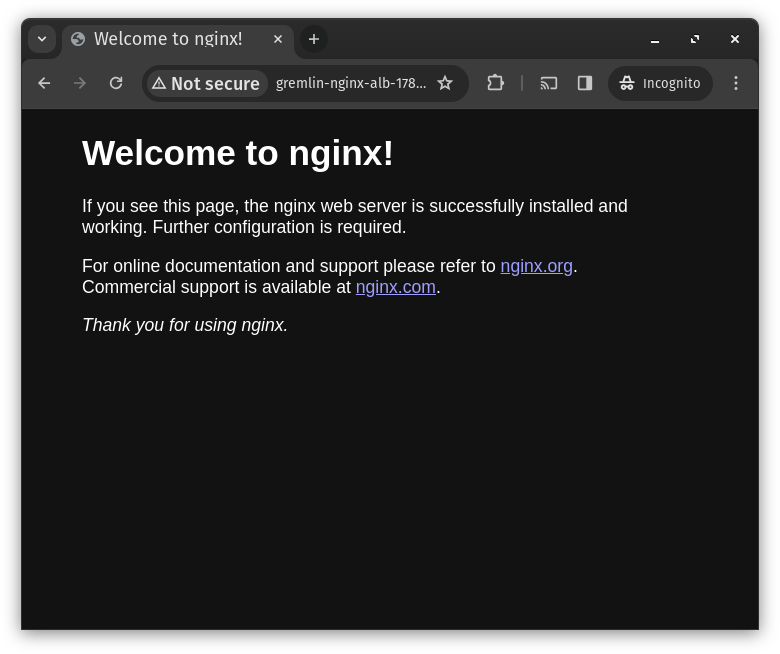Image resolution: width=780 pixels, height=654 pixels.
Task: Open a new tab with plus button
Action: point(313,39)
